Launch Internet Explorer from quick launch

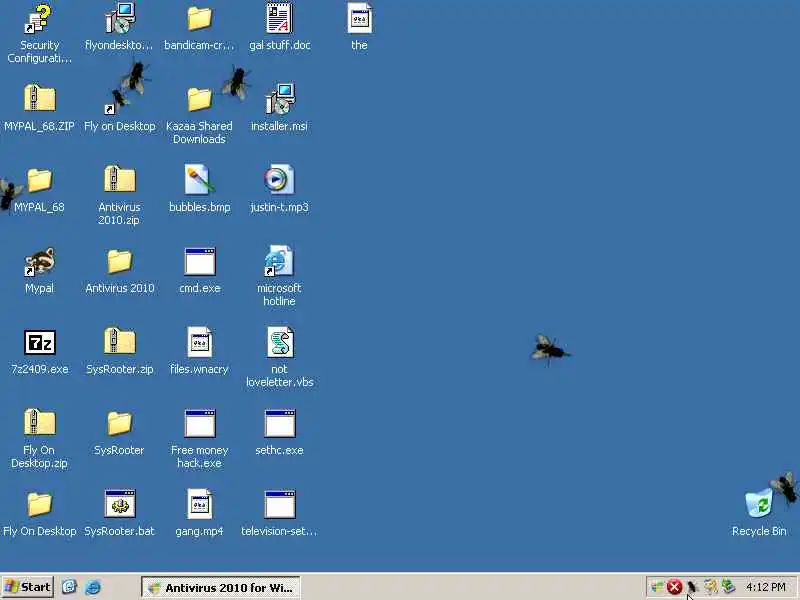tap(93, 587)
